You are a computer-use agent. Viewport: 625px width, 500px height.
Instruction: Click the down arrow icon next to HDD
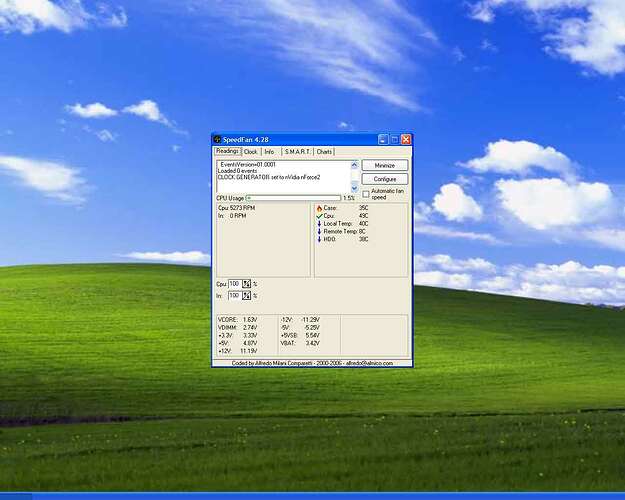point(319,239)
